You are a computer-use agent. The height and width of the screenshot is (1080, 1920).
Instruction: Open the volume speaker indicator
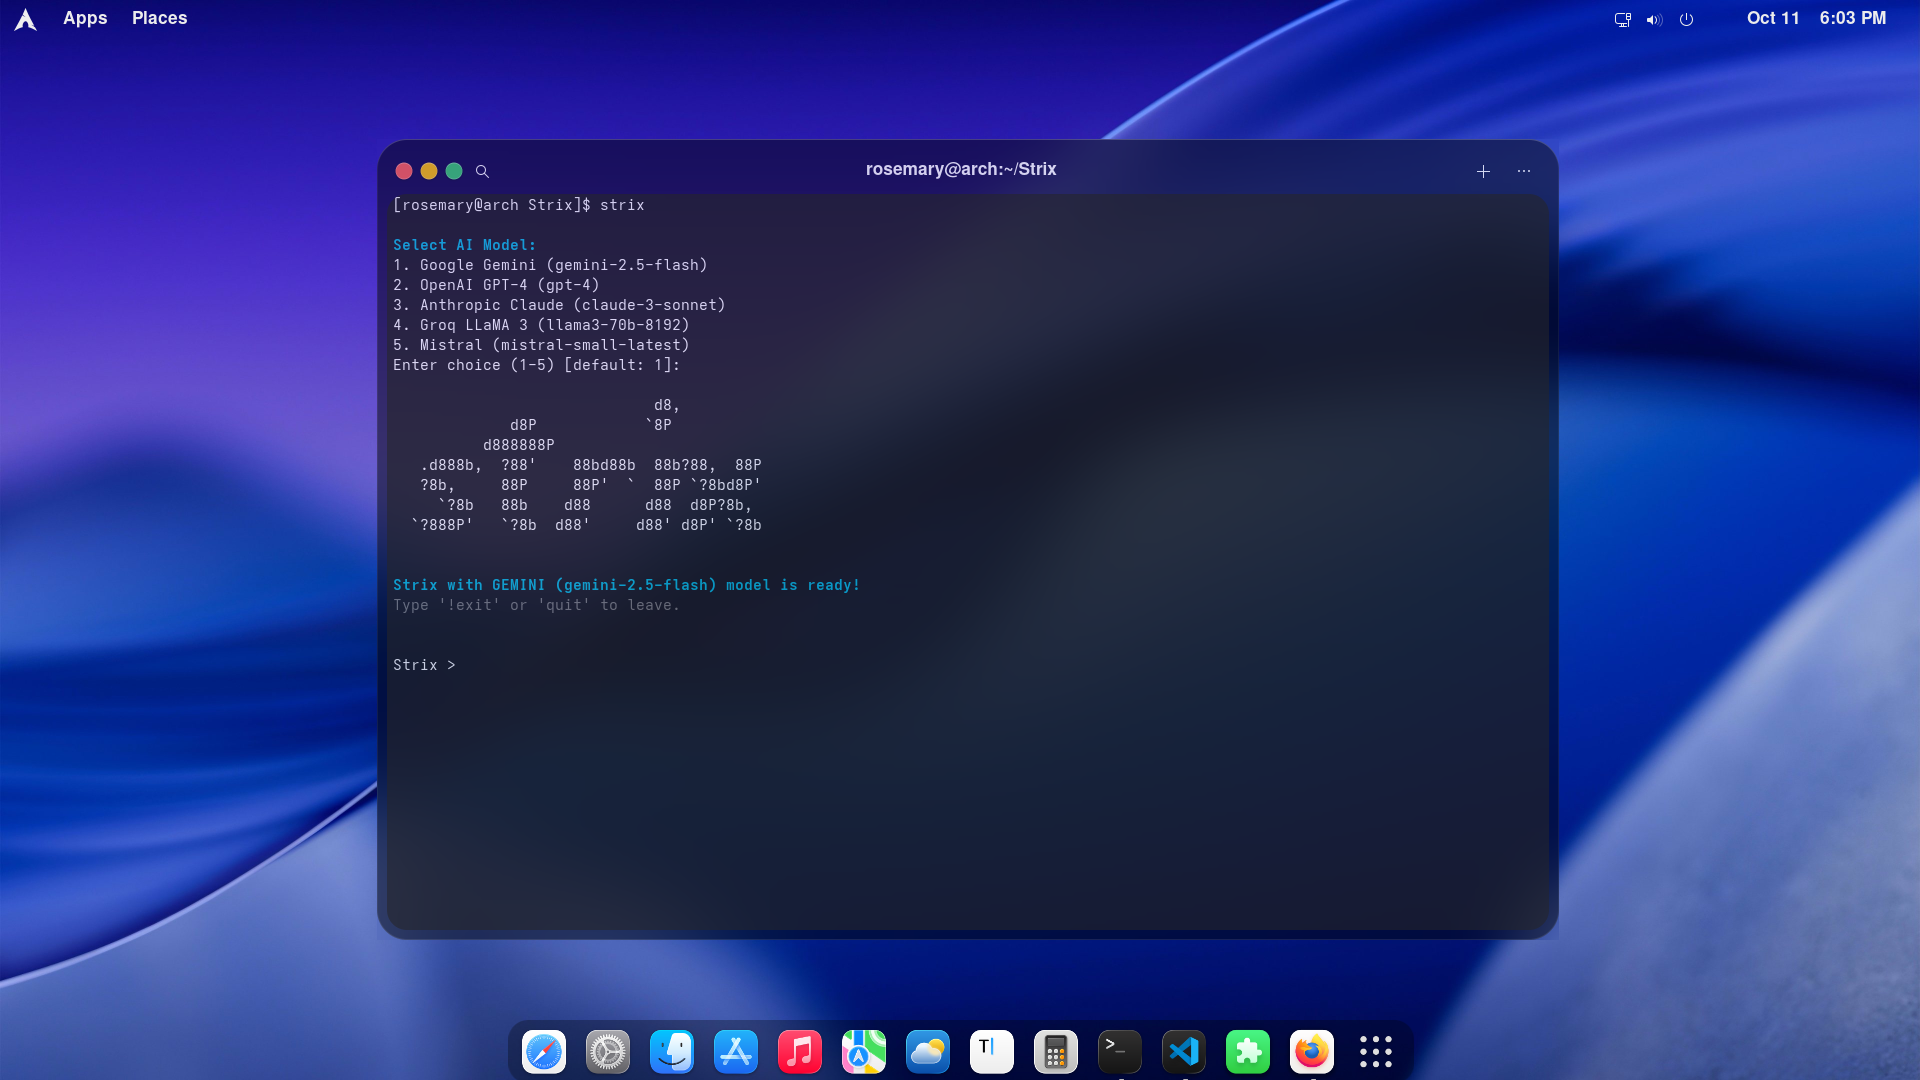tap(1654, 19)
